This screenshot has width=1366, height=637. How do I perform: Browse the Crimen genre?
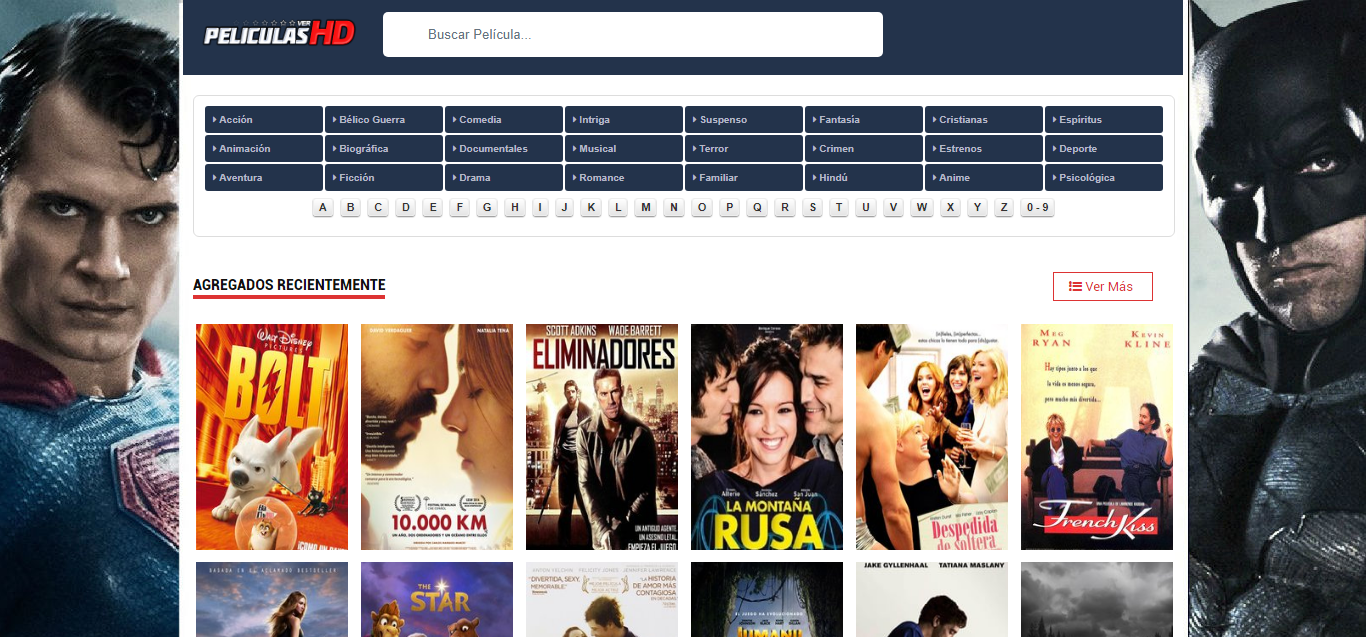point(864,149)
